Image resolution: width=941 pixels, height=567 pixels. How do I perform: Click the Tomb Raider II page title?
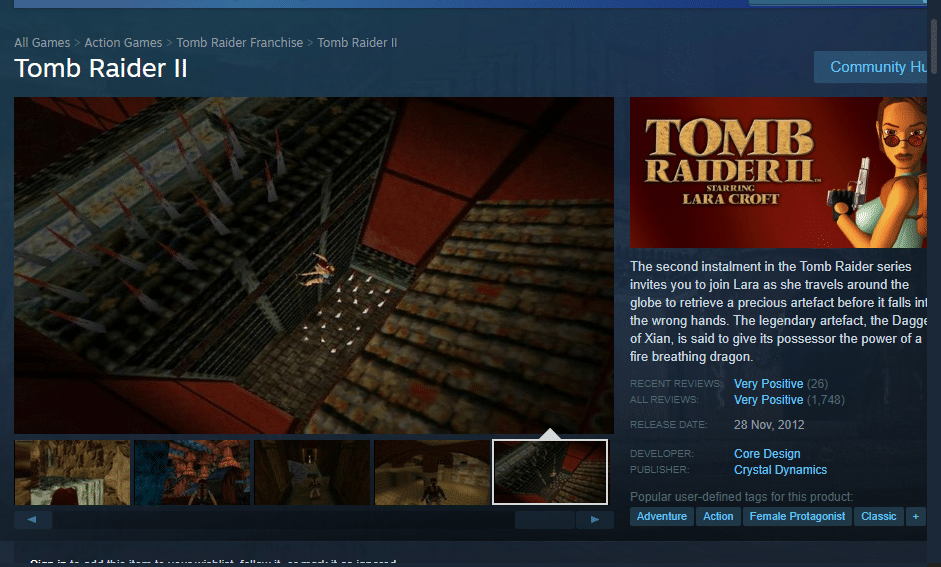click(x=101, y=68)
